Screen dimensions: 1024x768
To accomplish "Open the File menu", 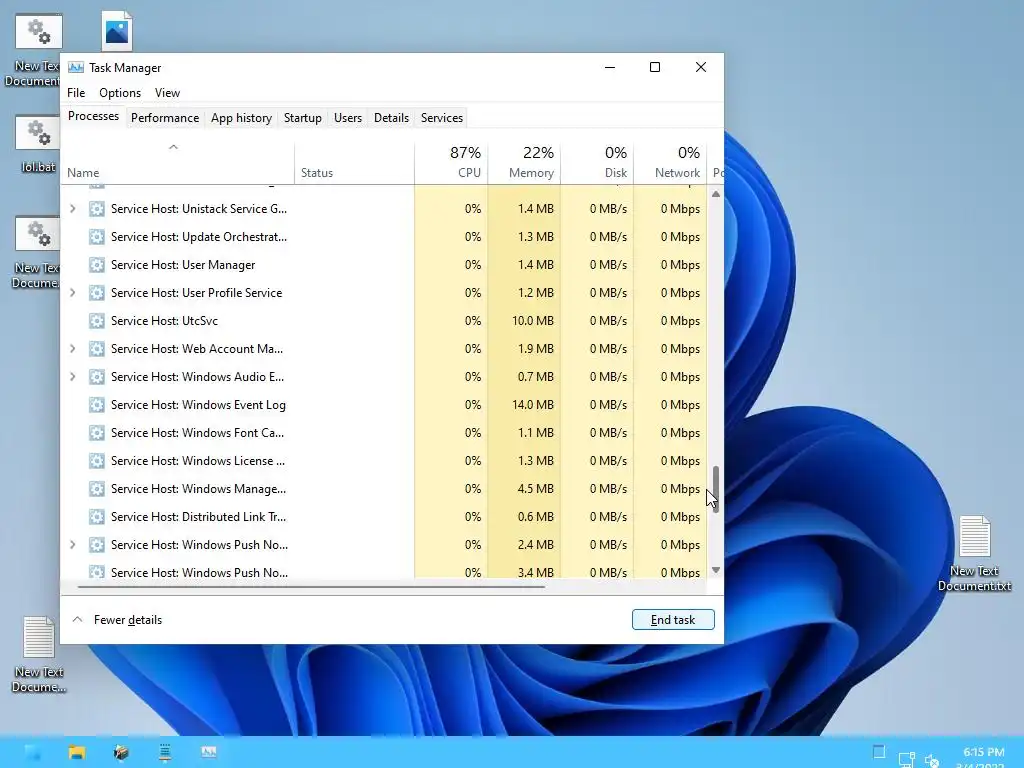I will [x=76, y=93].
